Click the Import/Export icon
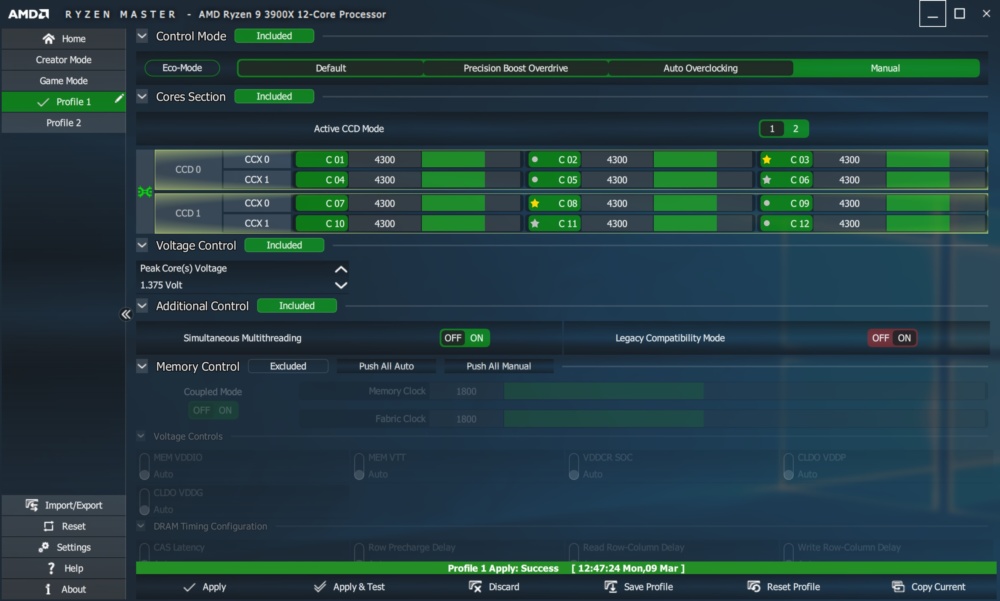Image resolution: width=1000 pixels, height=601 pixels. click(31, 505)
